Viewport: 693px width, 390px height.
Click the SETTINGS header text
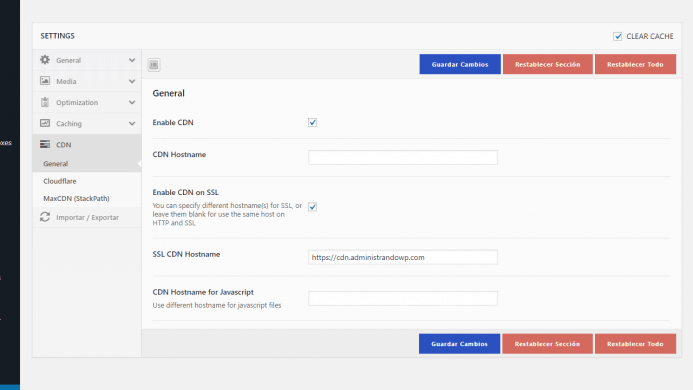(x=57, y=36)
